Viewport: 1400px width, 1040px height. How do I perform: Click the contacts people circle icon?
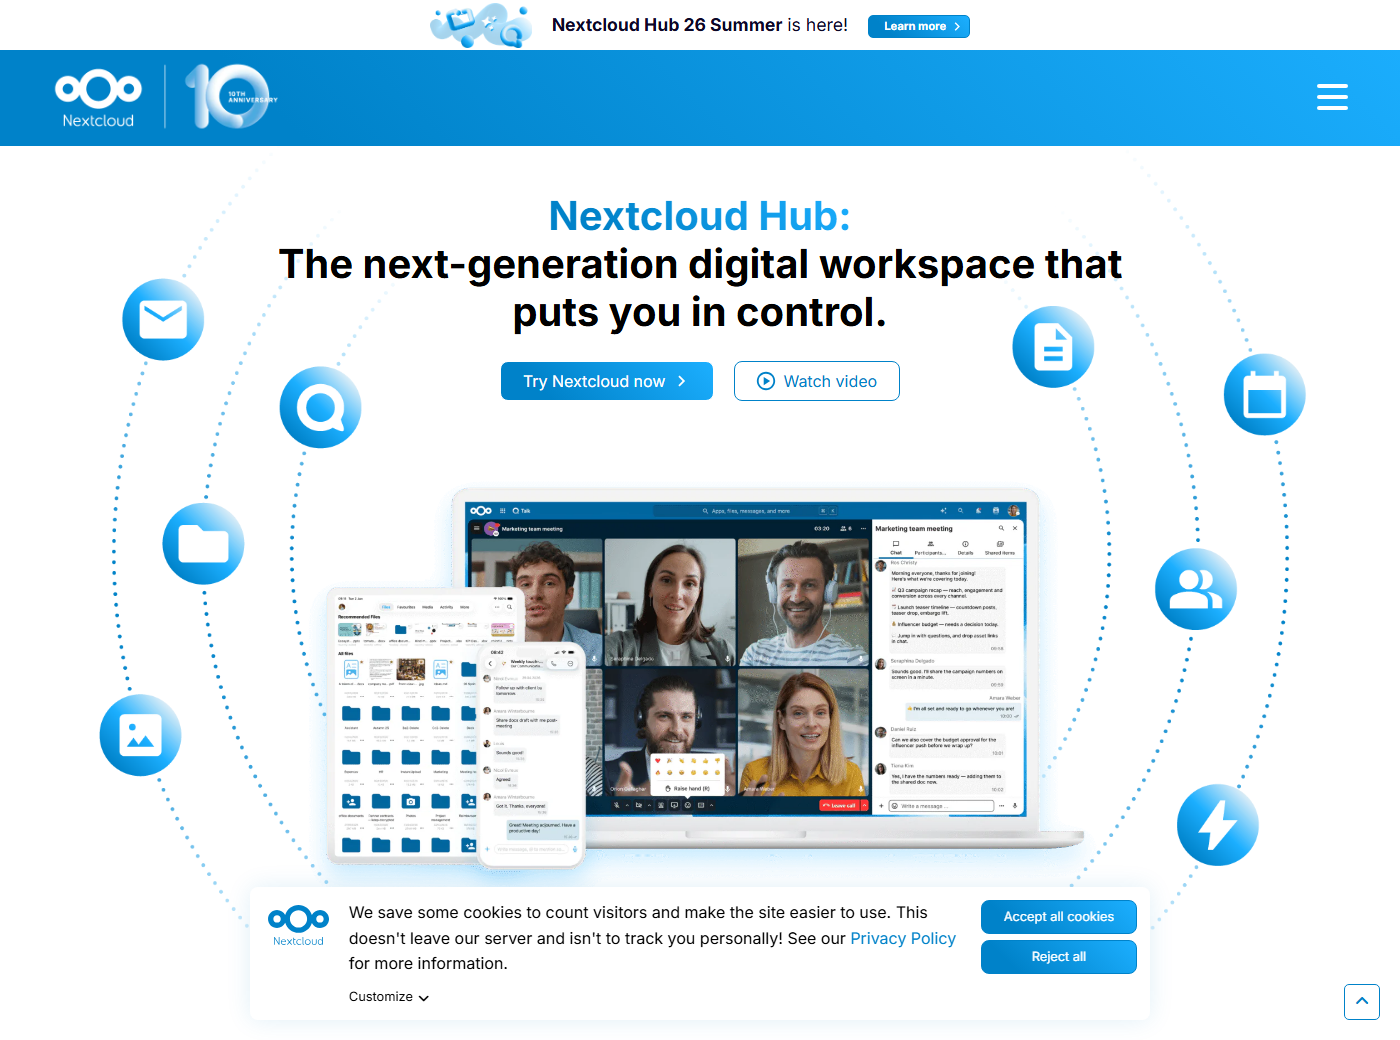click(1196, 589)
